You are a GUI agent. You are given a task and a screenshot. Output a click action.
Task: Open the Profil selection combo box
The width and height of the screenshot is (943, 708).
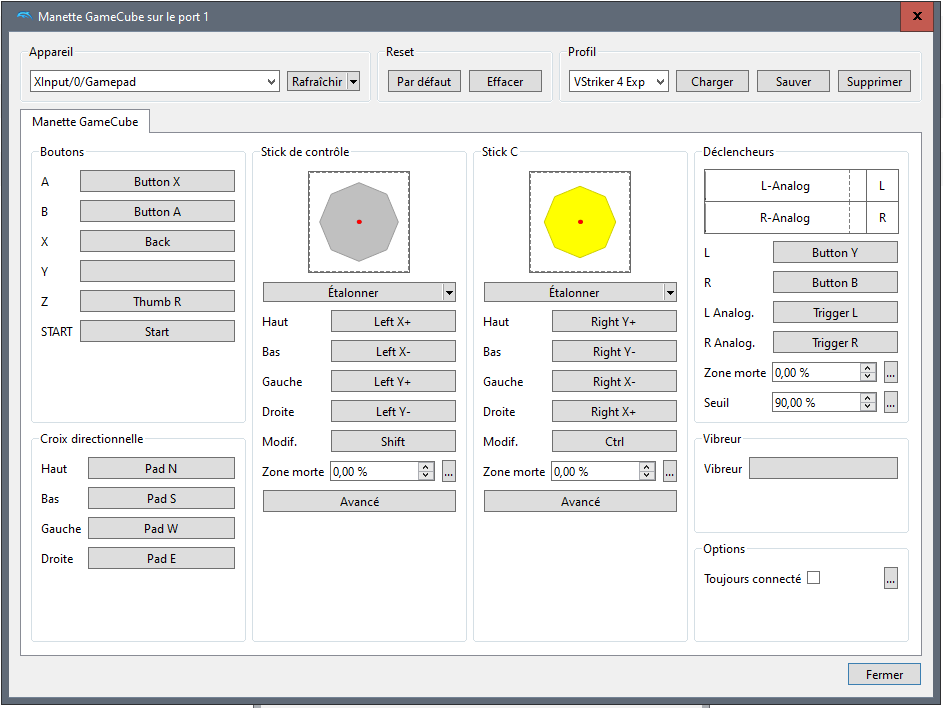coord(618,82)
